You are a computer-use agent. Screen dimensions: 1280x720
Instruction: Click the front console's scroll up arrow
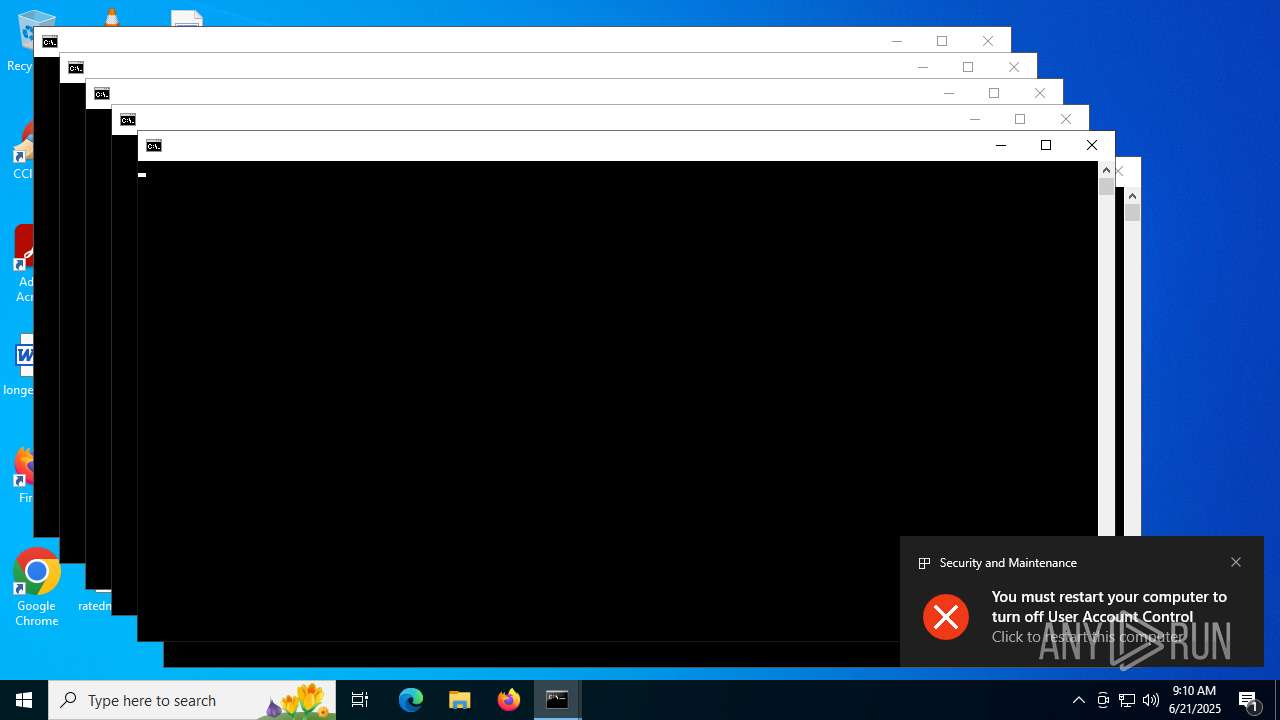(x=1106, y=170)
